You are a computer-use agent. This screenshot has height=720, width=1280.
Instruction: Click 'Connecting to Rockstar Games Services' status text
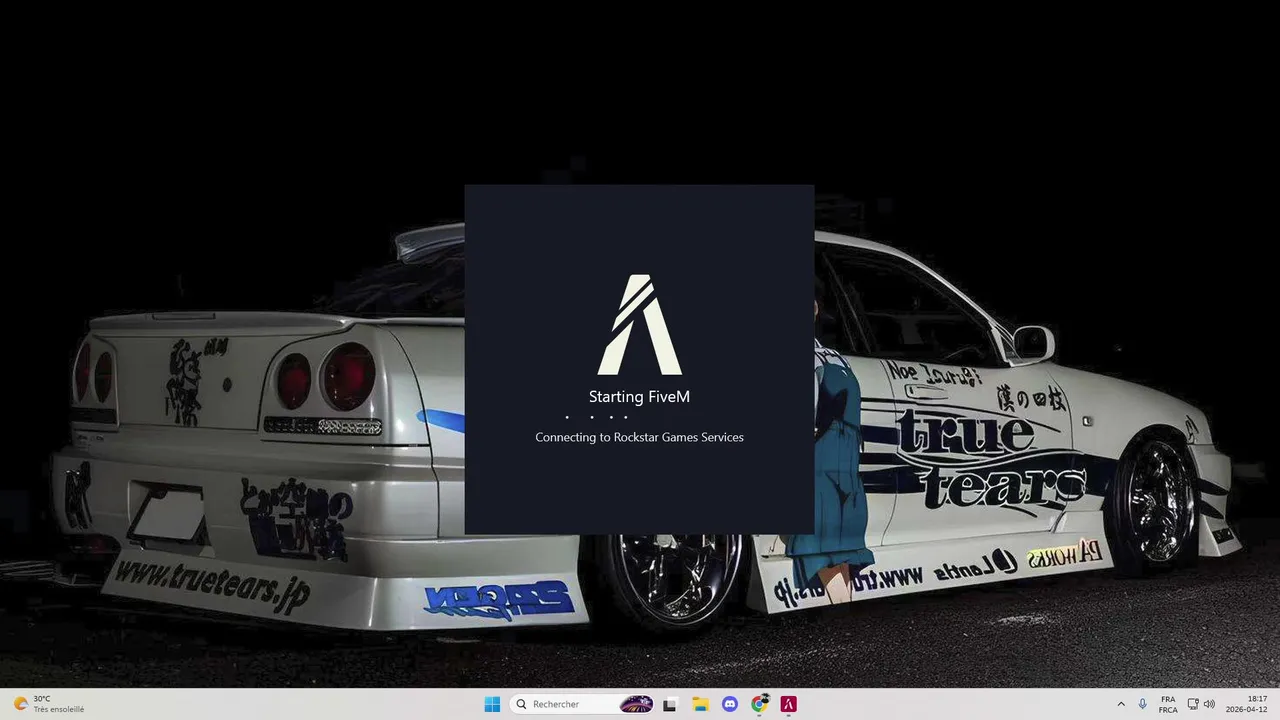[x=639, y=437]
